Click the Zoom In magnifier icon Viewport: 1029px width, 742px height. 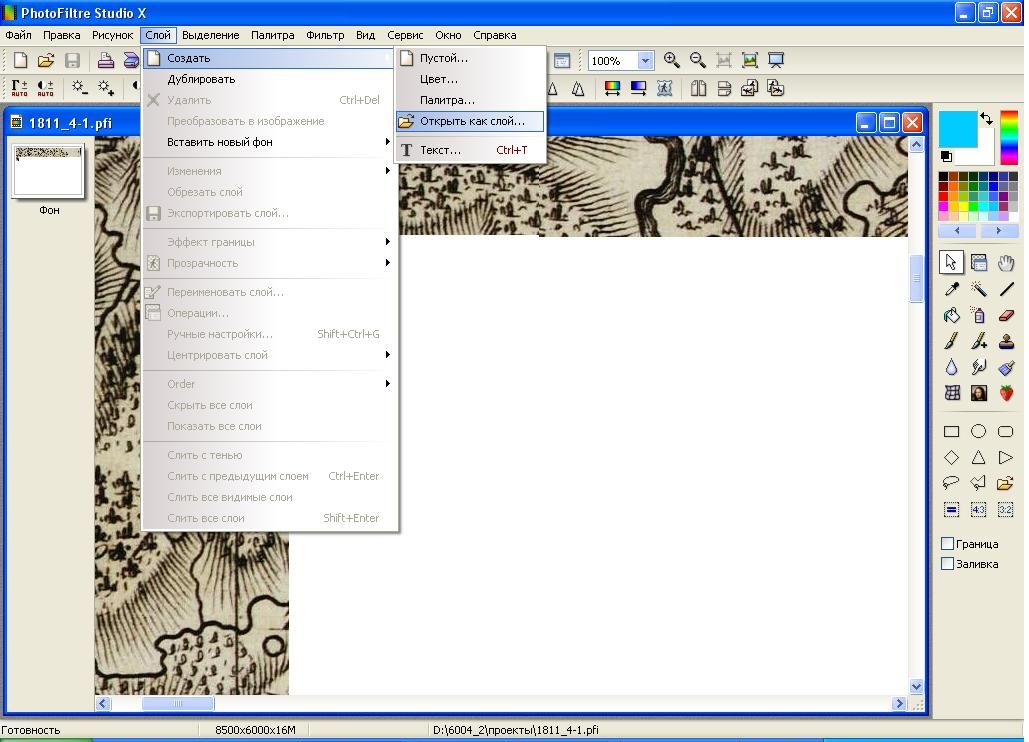[x=672, y=61]
